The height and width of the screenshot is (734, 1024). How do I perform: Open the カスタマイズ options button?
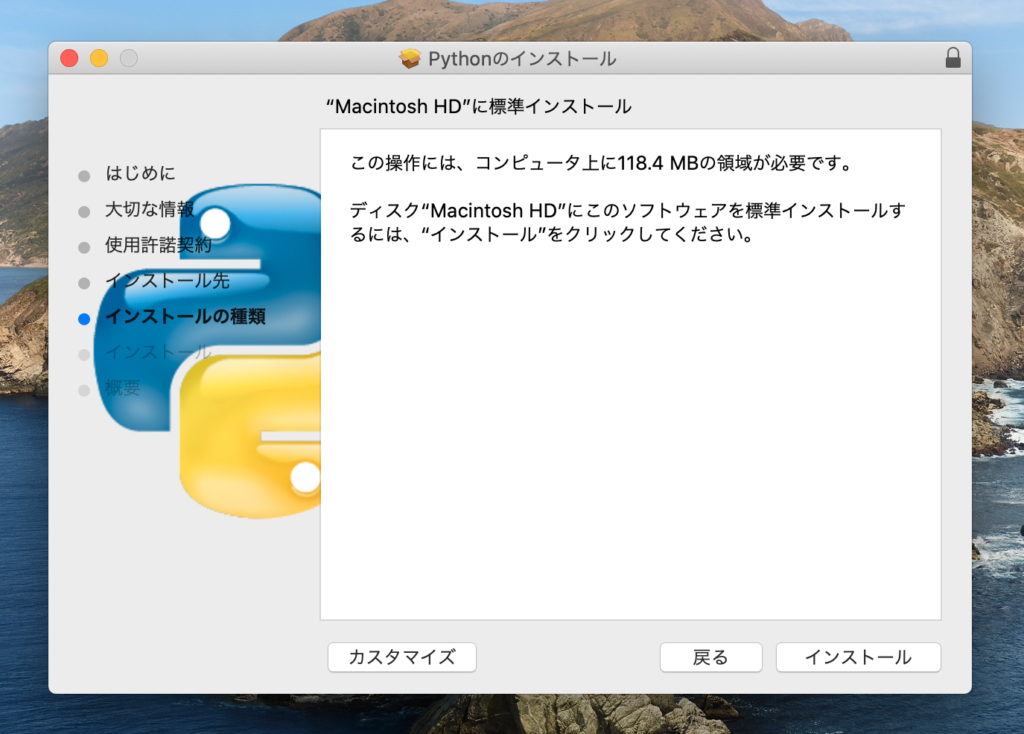(x=402, y=657)
